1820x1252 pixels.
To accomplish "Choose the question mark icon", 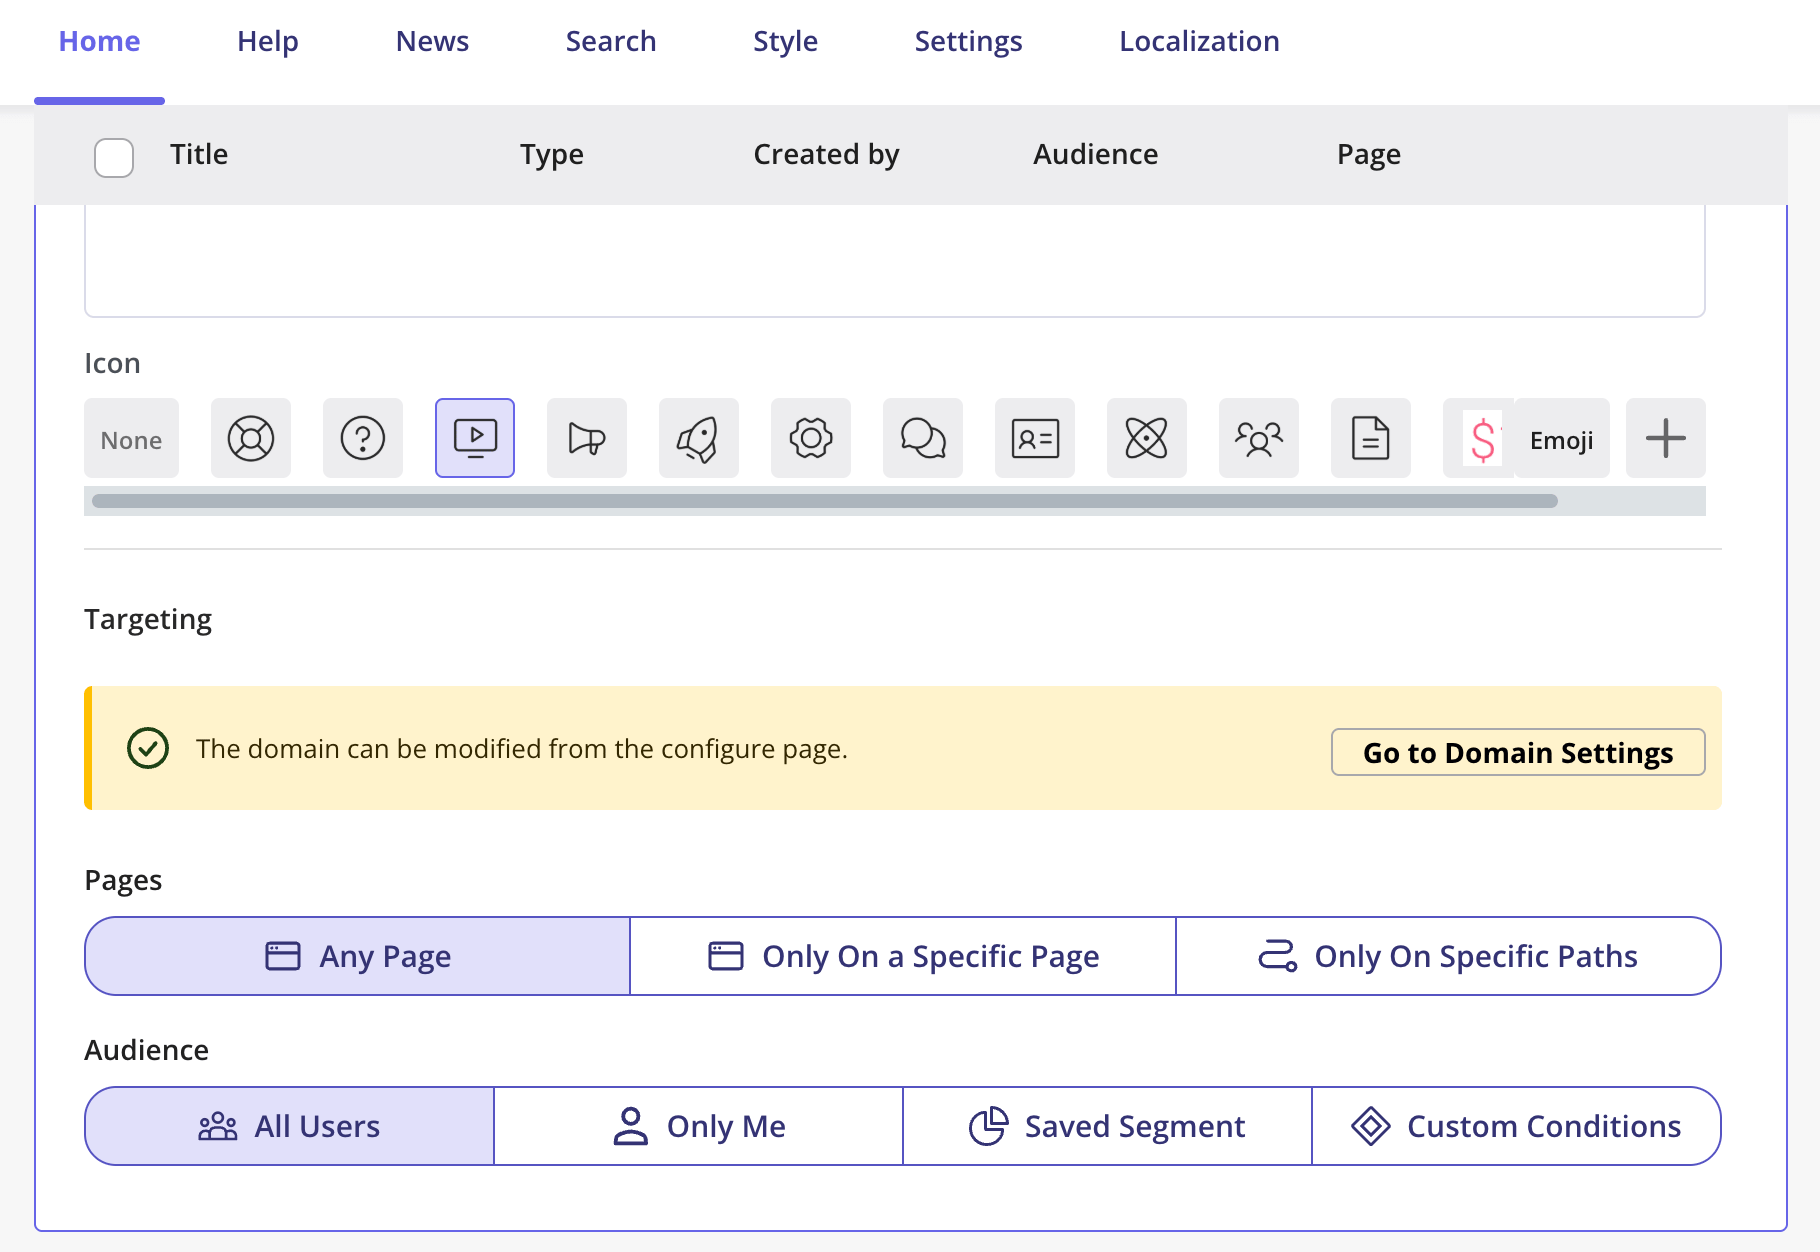I will tap(363, 438).
